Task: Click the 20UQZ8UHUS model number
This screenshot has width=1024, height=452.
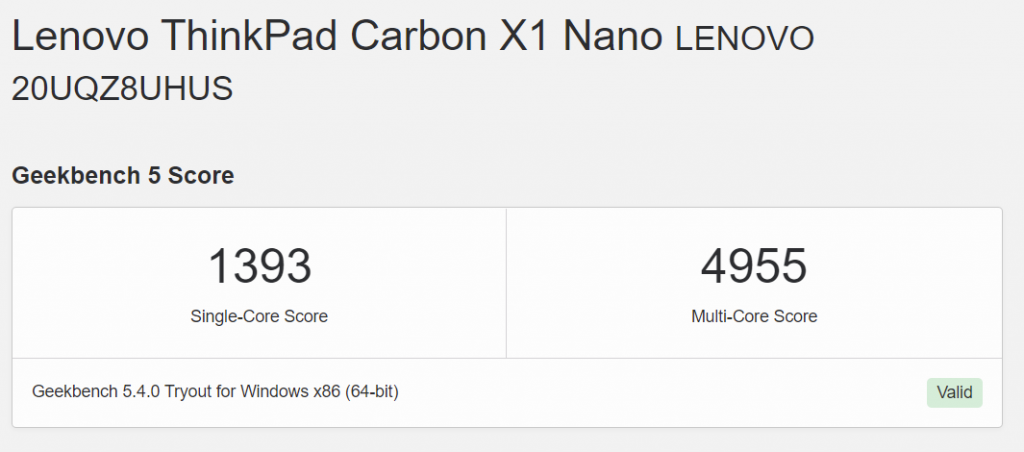Action: click(122, 89)
